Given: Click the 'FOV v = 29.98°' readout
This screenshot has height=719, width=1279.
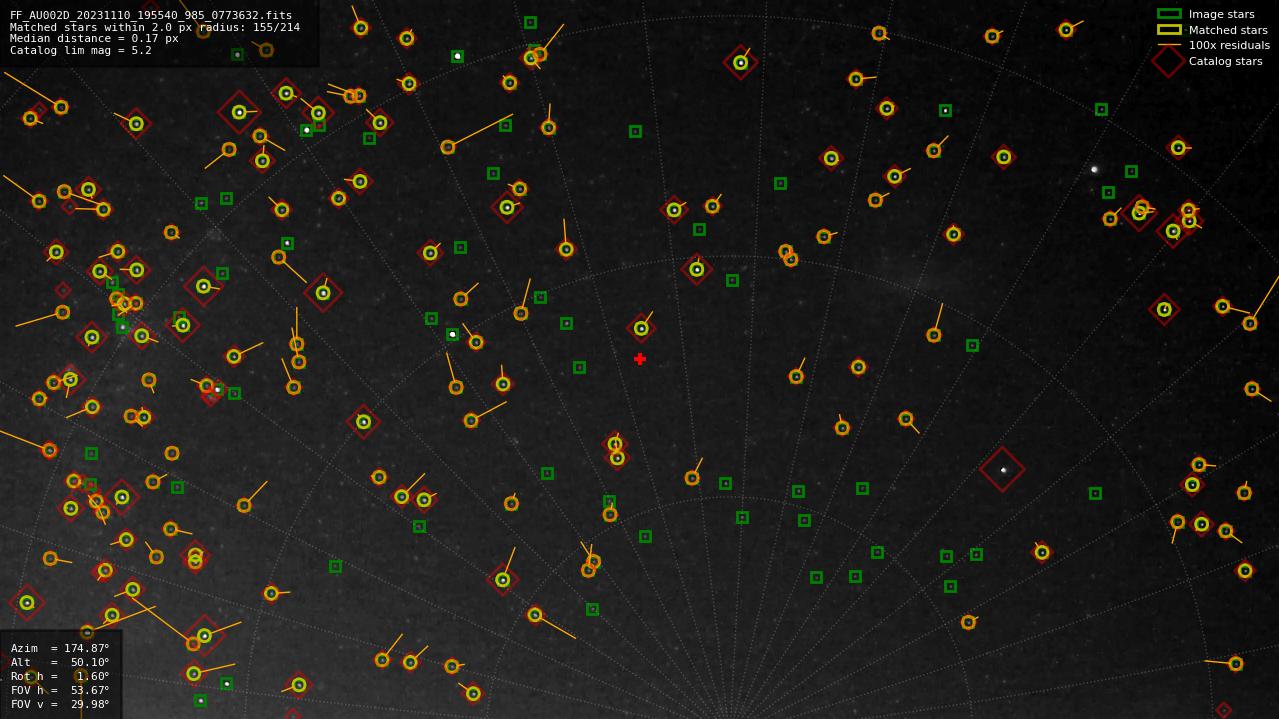Looking at the screenshot, I should (x=60, y=704).
